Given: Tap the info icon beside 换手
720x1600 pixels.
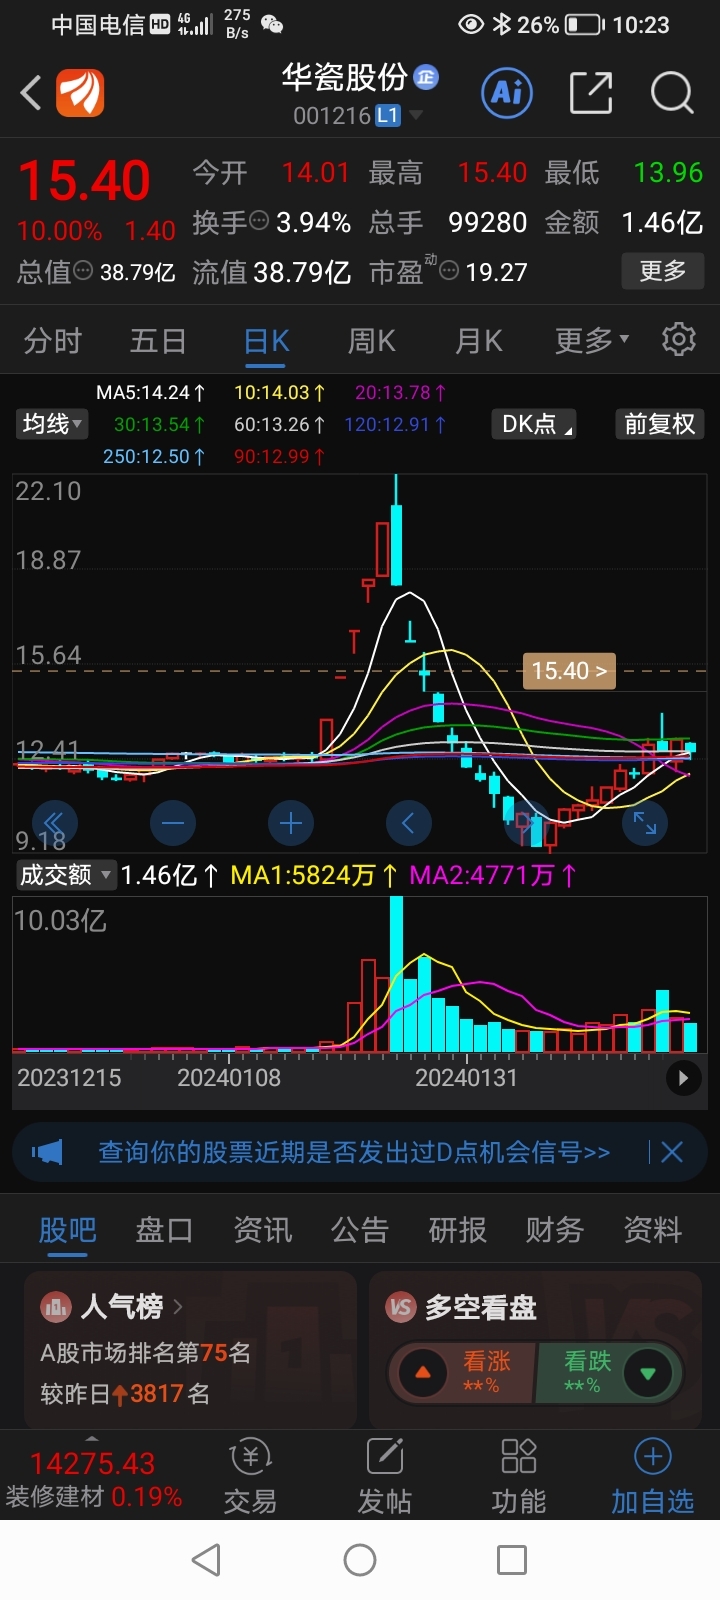Looking at the screenshot, I should (259, 221).
